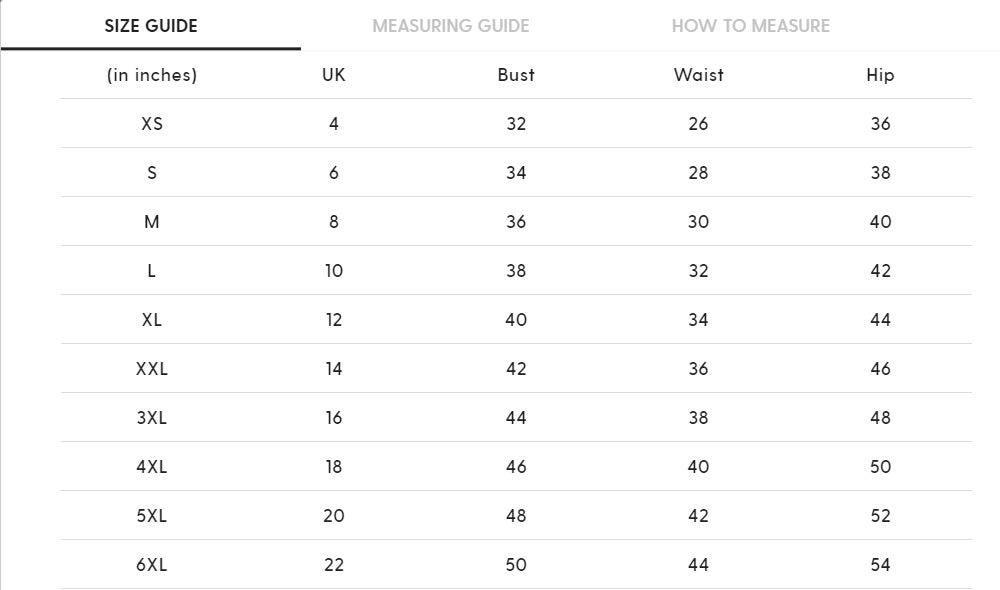The width and height of the screenshot is (1000, 590).
Task: Choose the L size row label
Action: (x=152, y=271)
